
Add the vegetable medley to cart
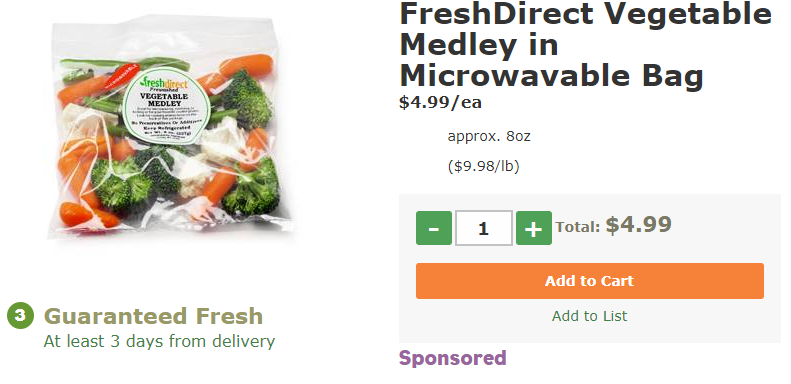point(590,281)
